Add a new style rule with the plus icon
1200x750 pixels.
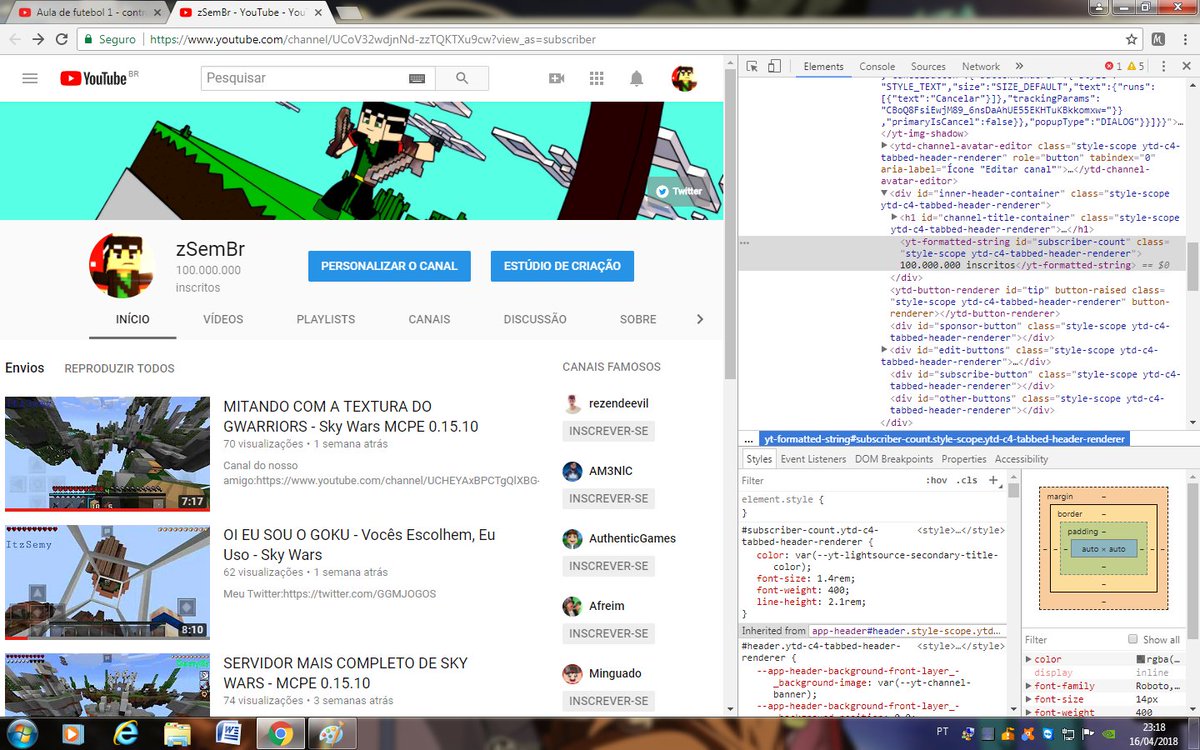[x=993, y=480]
